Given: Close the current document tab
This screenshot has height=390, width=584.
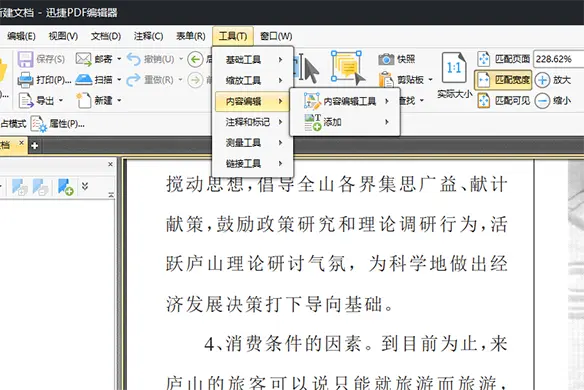Looking at the screenshot, I should (21, 143).
